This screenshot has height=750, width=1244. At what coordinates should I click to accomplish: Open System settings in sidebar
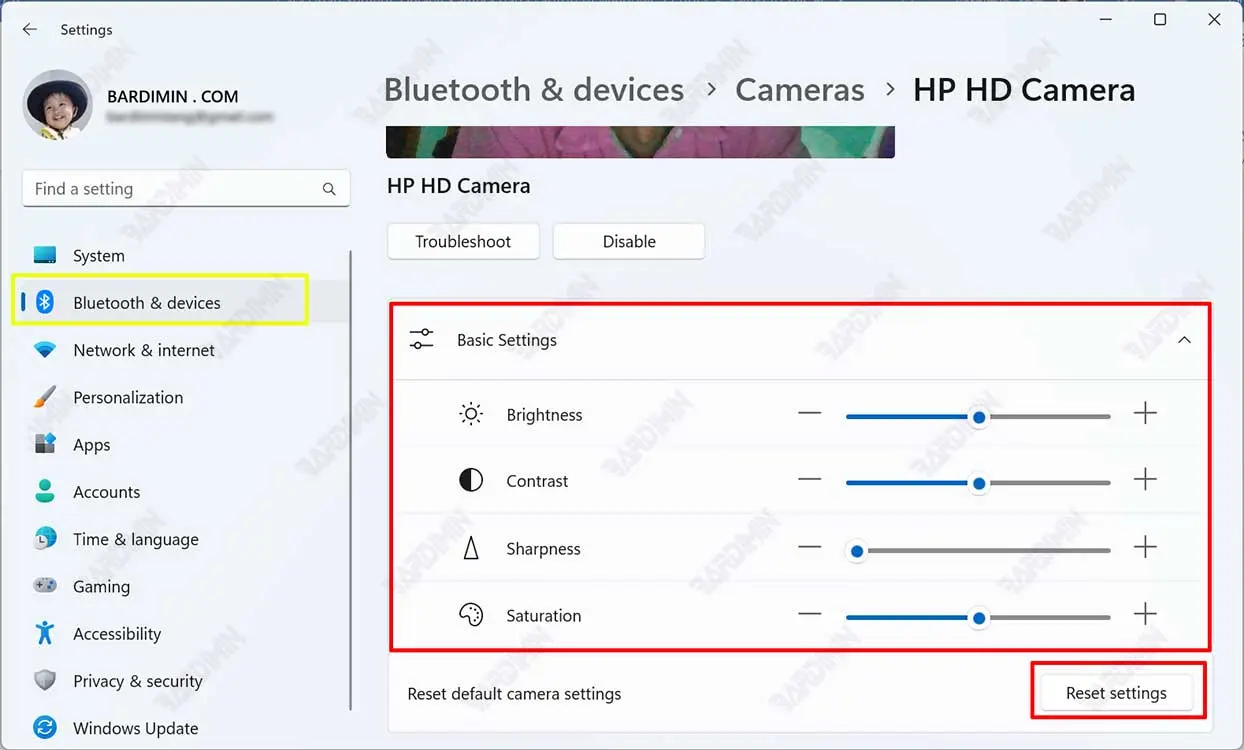click(x=98, y=256)
